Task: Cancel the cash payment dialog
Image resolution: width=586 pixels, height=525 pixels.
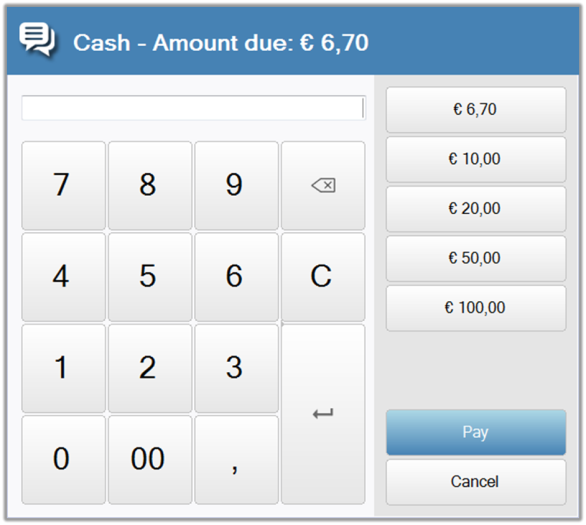Action: point(476,482)
